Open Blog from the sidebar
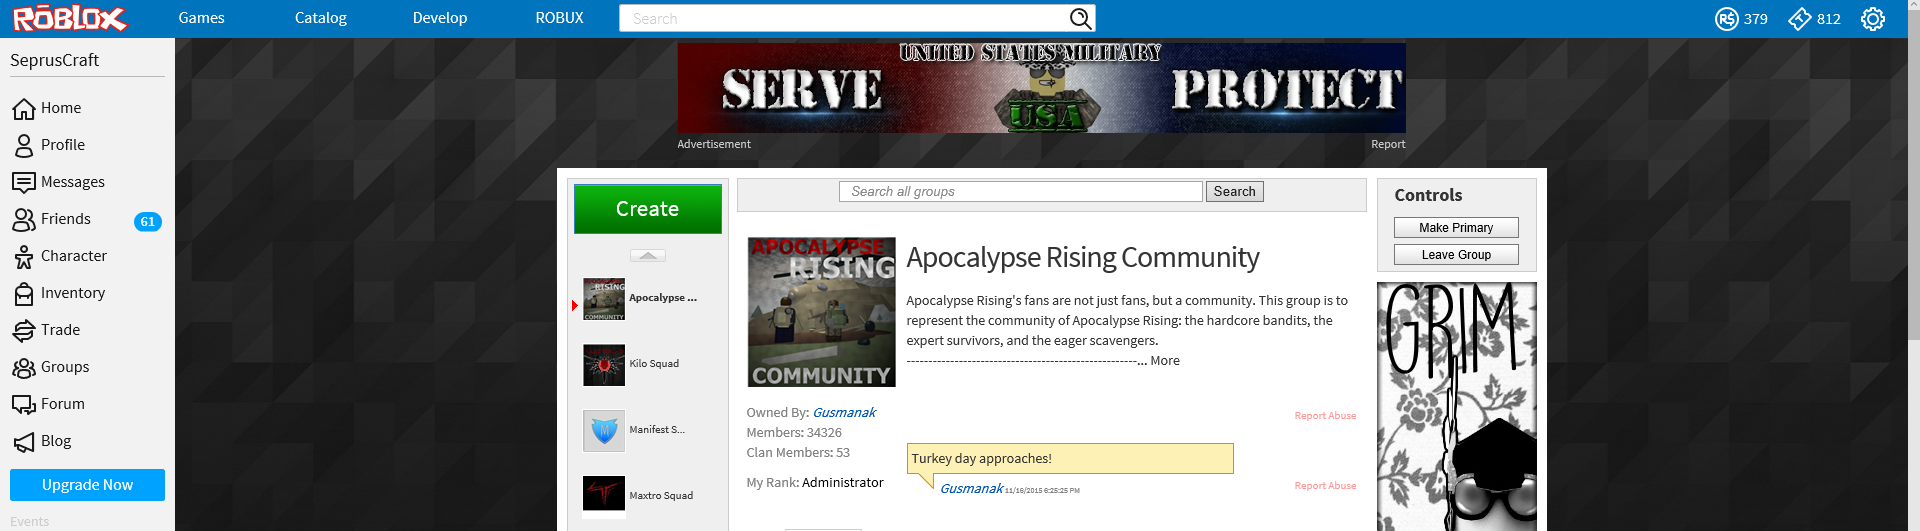Viewport: 1920px width, 531px height. [56, 441]
